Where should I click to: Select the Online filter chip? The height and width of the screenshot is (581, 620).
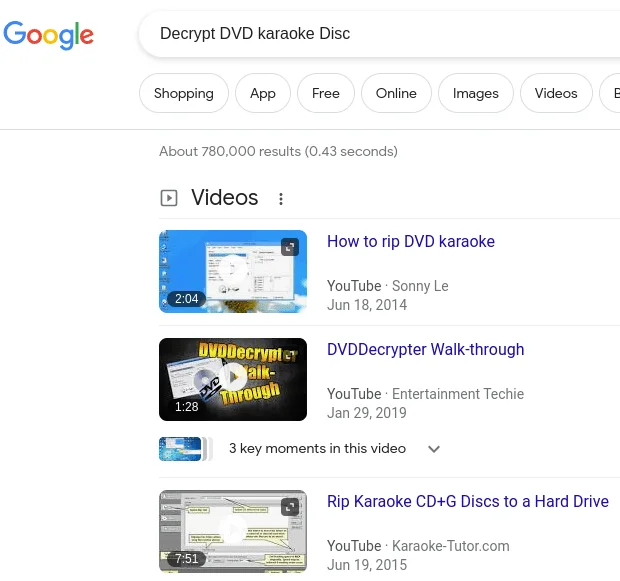(396, 93)
